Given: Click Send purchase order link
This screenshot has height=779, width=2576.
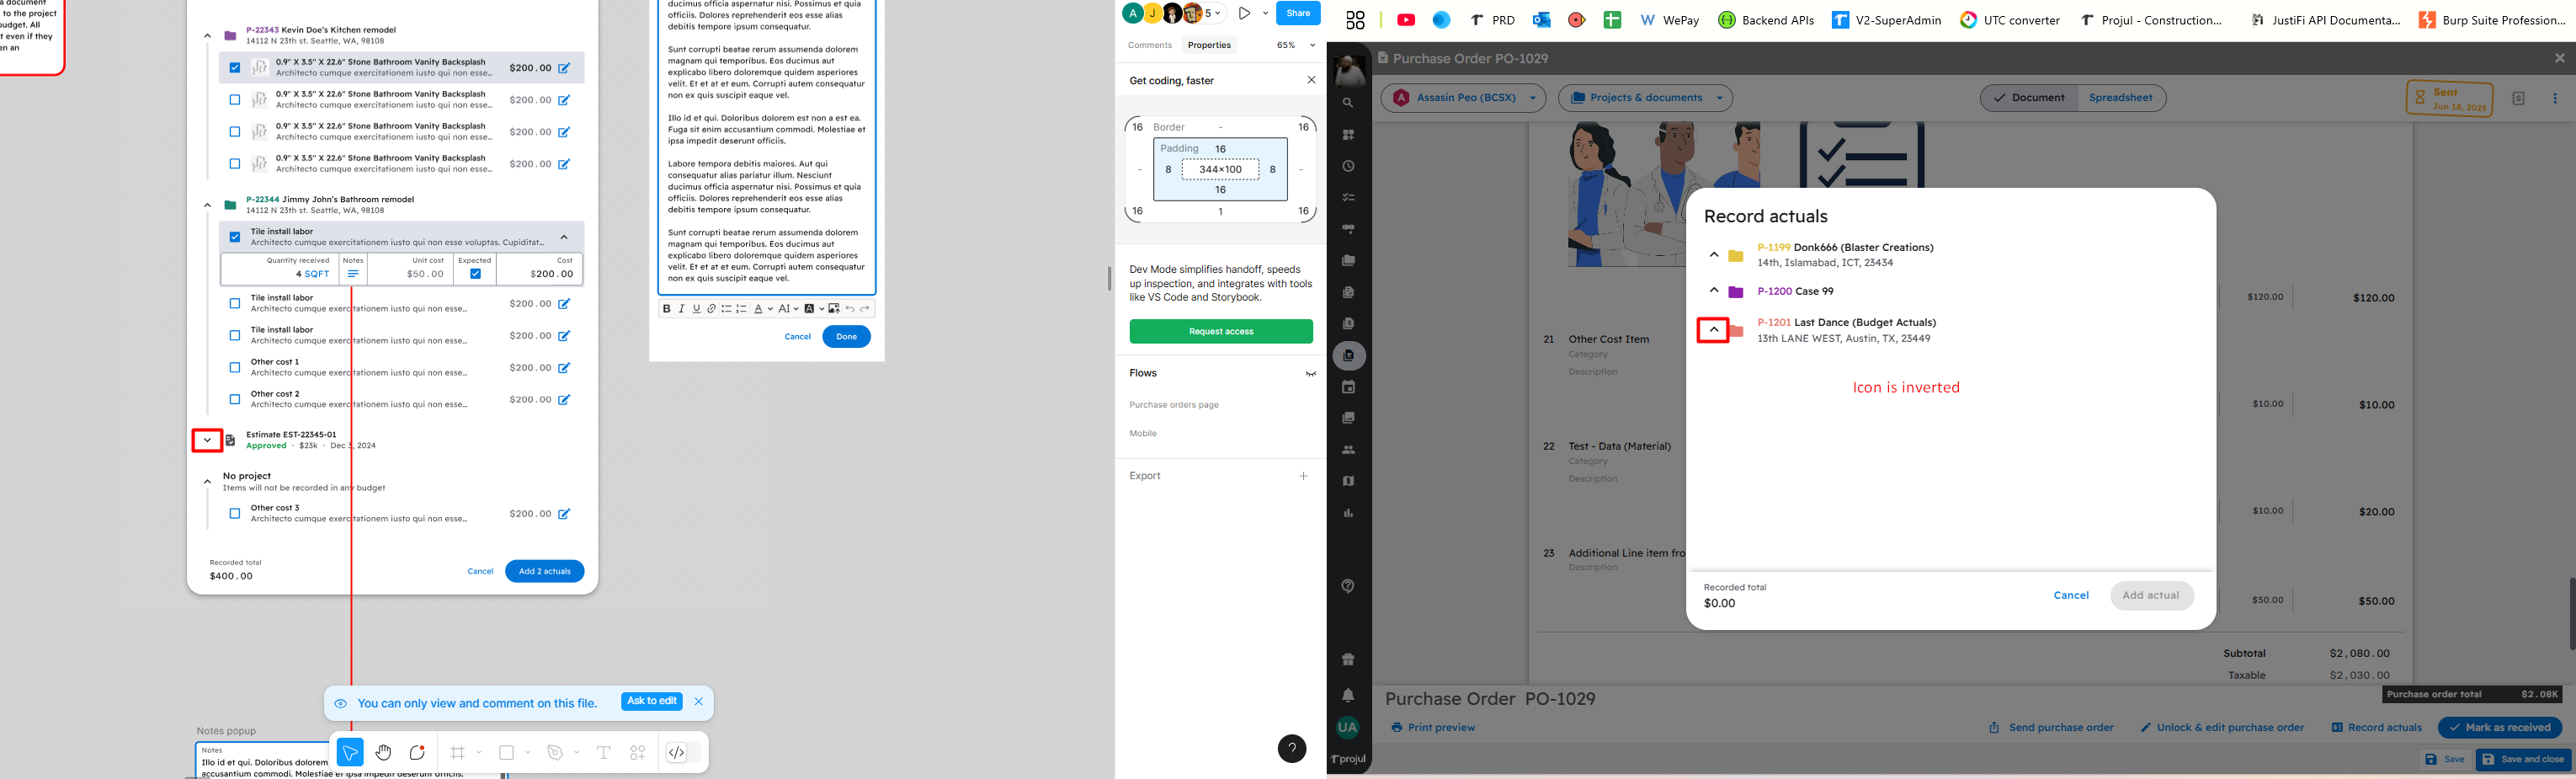Looking at the screenshot, I should [x=2051, y=728].
